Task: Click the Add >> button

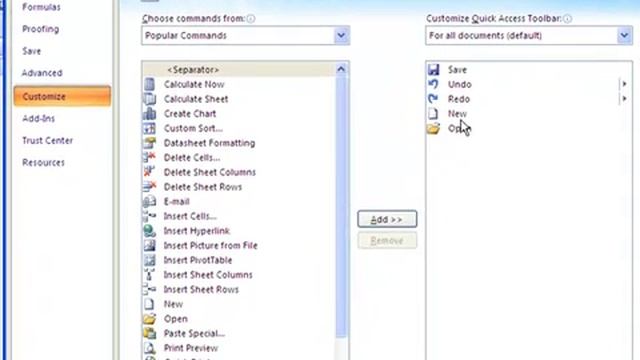Action: click(x=387, y=219)
